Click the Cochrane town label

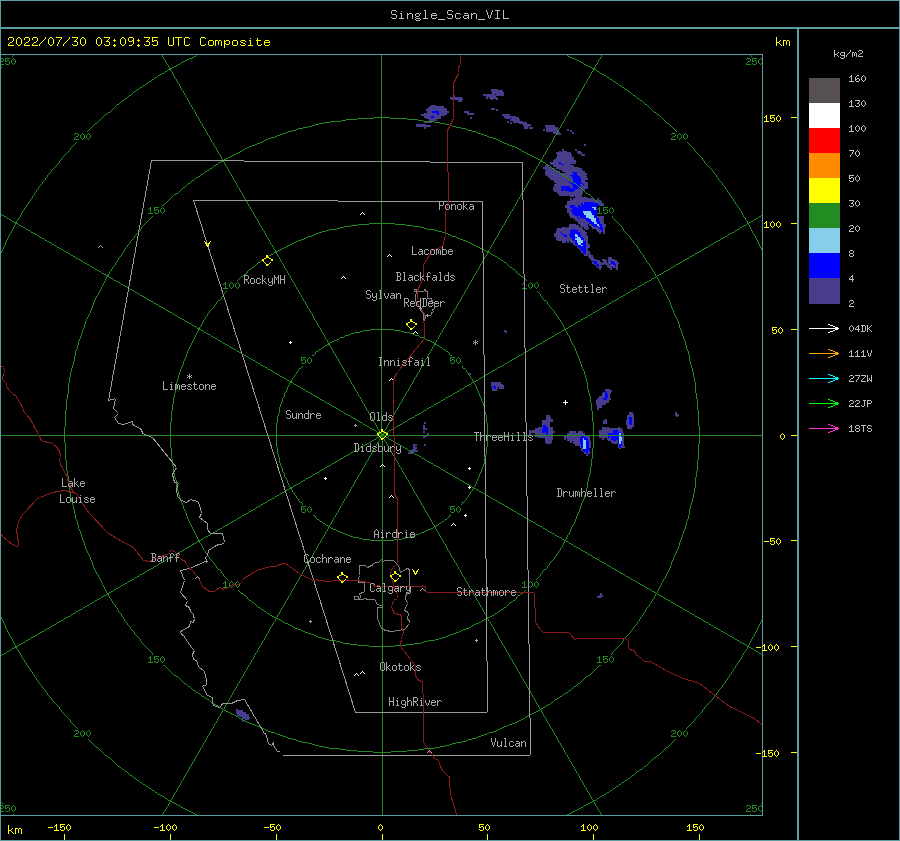coord(327,559)
